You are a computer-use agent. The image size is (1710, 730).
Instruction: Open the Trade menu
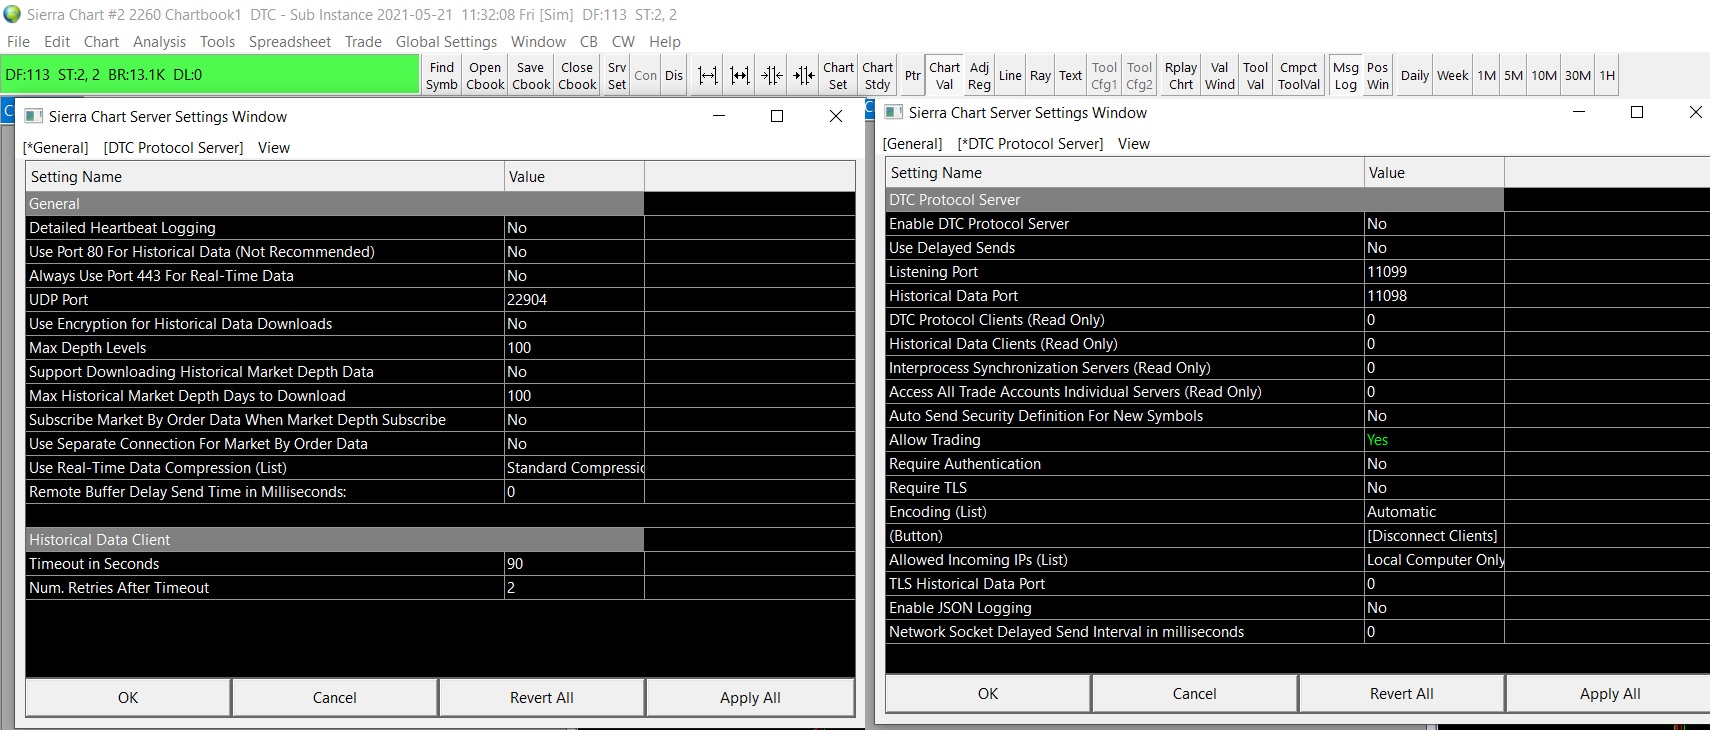[x=363, y=42]
